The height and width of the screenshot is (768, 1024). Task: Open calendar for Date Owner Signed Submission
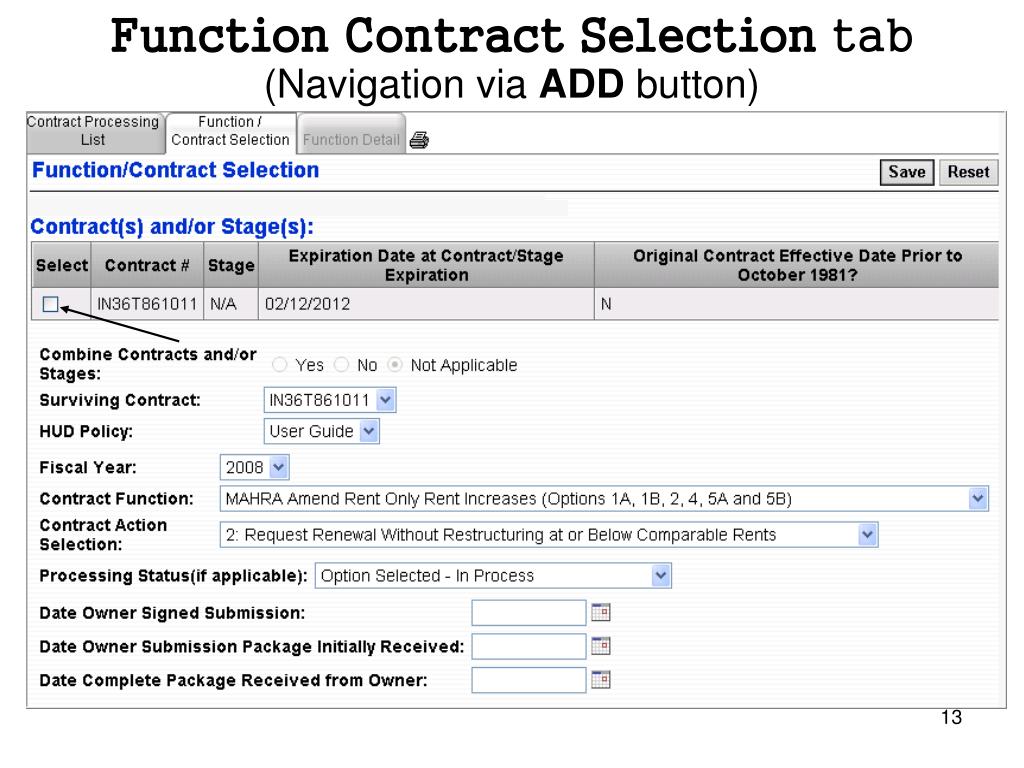(x=601, y=612)
